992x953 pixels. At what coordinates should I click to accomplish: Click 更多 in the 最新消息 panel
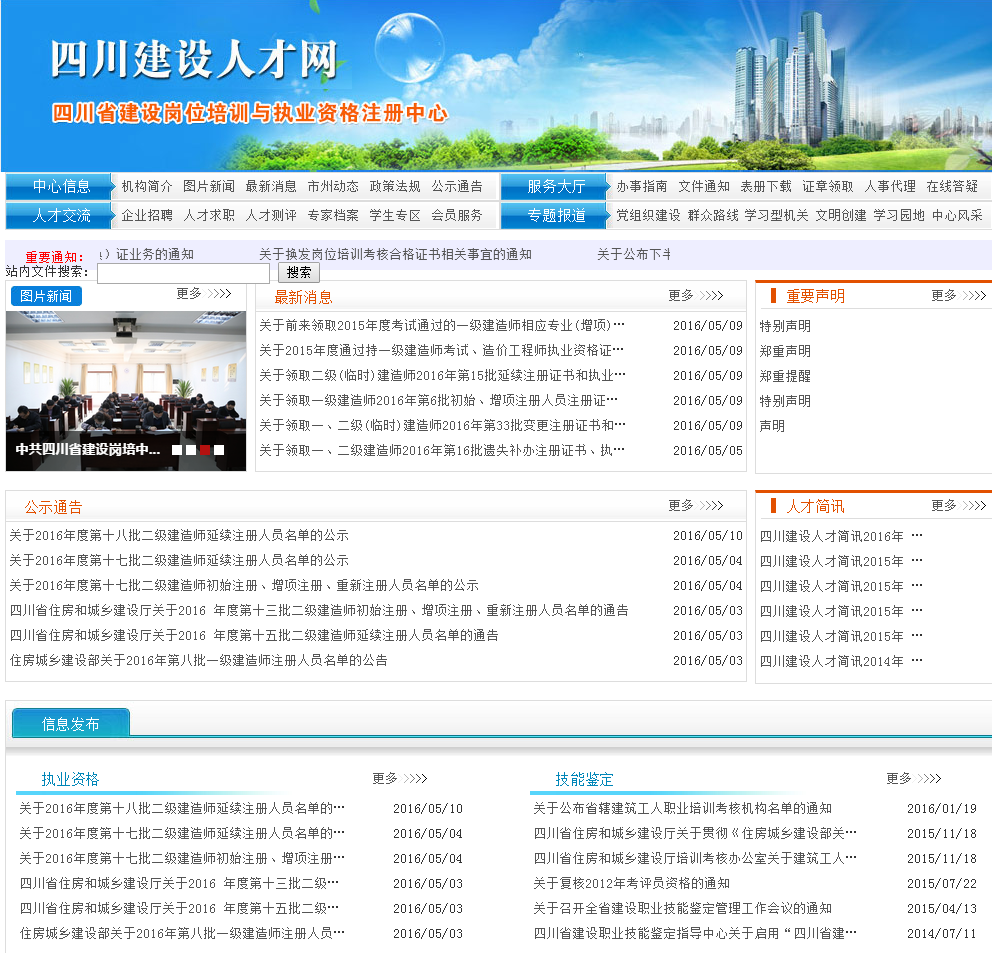pyautogui.click(x=696, y=296)
